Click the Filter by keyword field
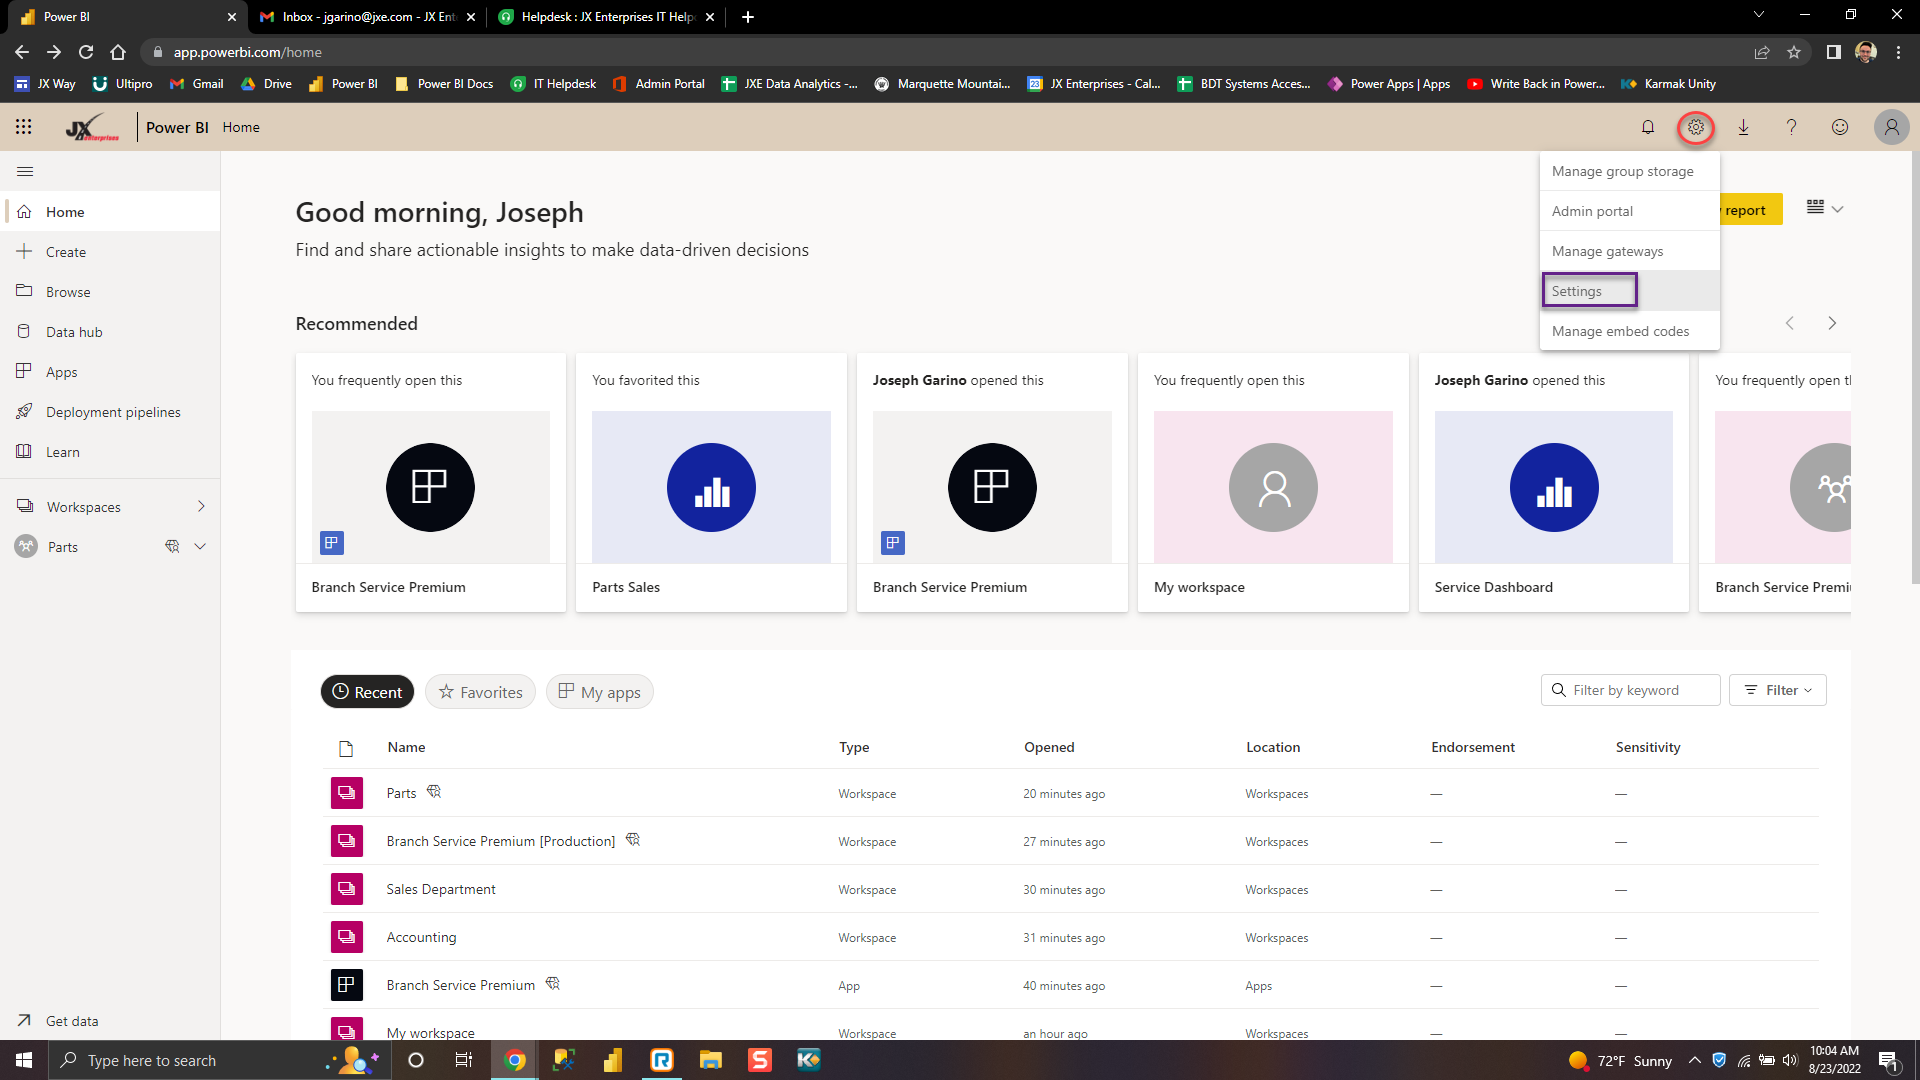This screenshot has height=1080, width=1920. tap(1638, 690)
